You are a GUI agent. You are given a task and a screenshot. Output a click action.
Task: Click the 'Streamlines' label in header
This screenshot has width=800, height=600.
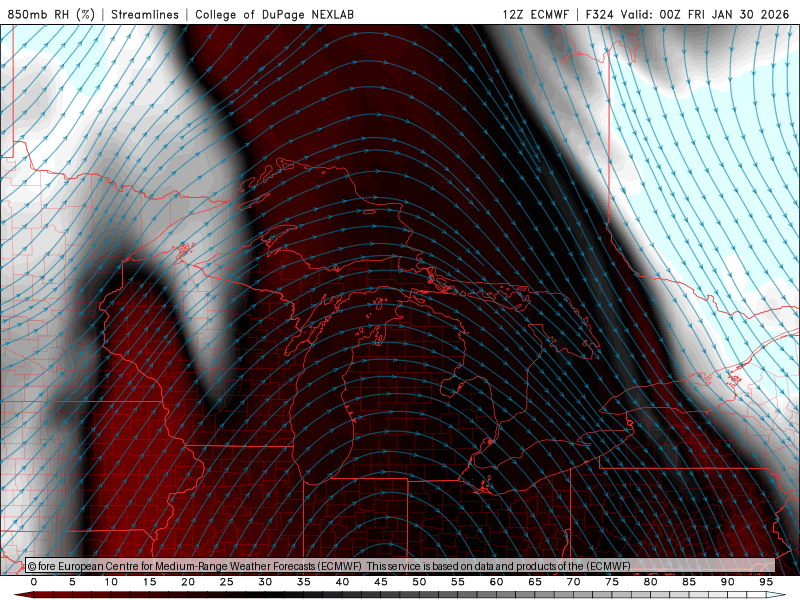point(145,14)
